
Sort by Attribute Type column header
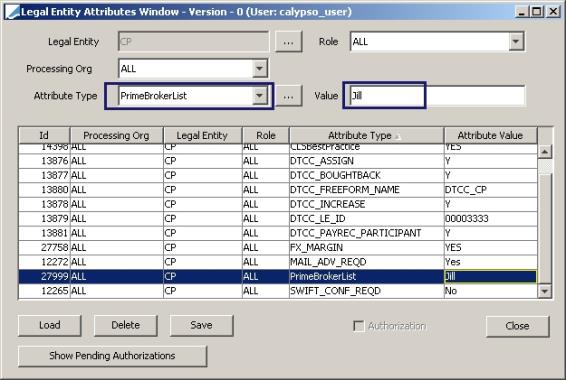[366, 135]
